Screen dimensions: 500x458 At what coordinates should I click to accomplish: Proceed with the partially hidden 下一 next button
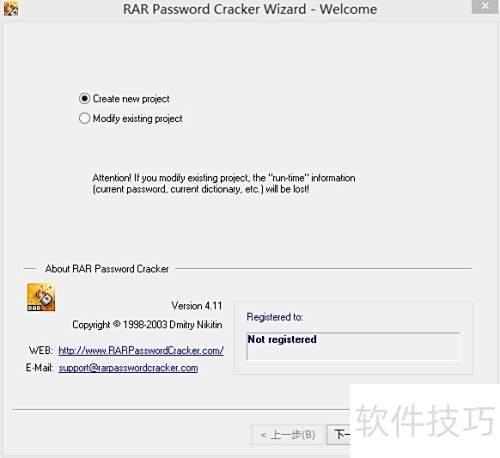[339, 435]
